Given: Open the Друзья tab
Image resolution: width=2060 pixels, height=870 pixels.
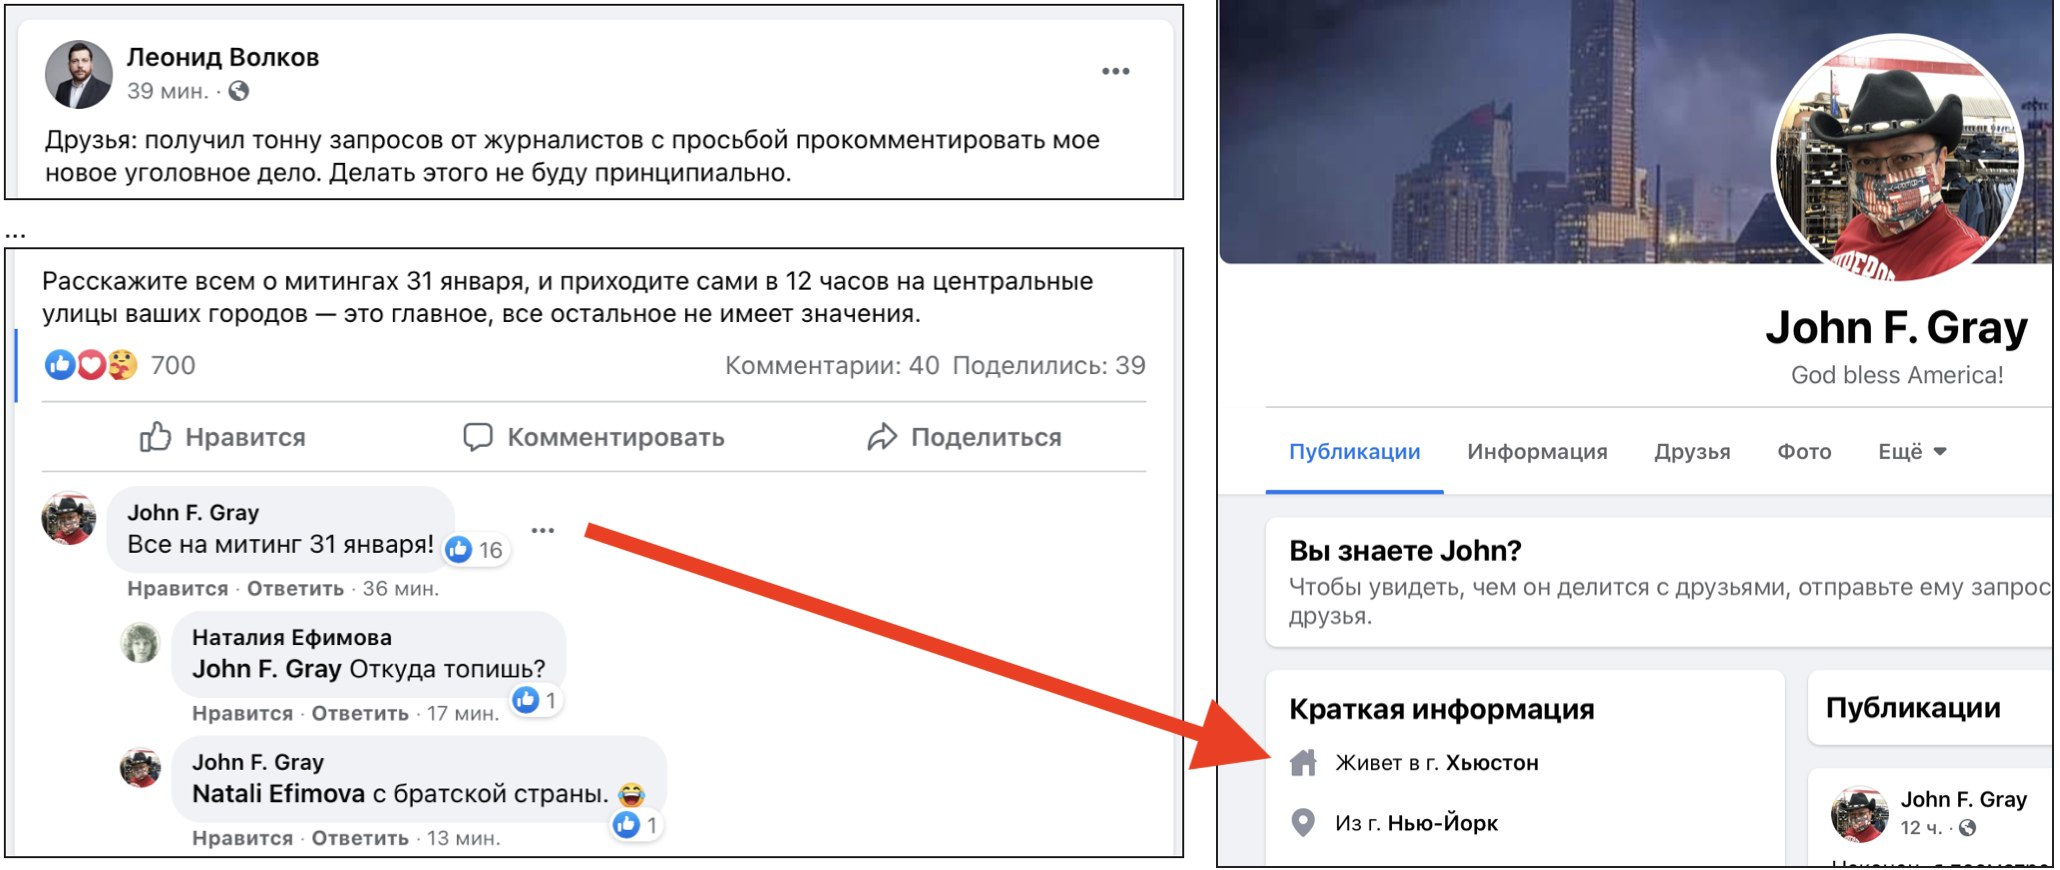Looking at the screenshot, I should pyautogui.click(x=1692, y=452).
